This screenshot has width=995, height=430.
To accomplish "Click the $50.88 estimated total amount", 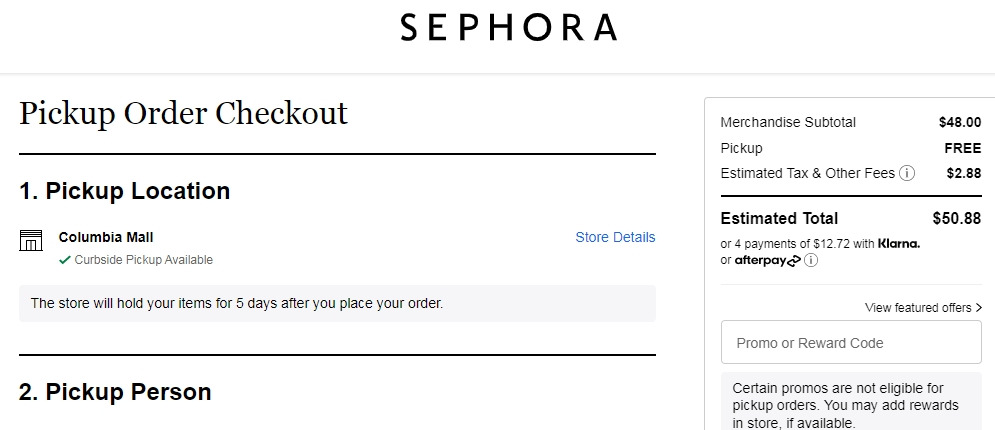I will (x=956, y=218).
